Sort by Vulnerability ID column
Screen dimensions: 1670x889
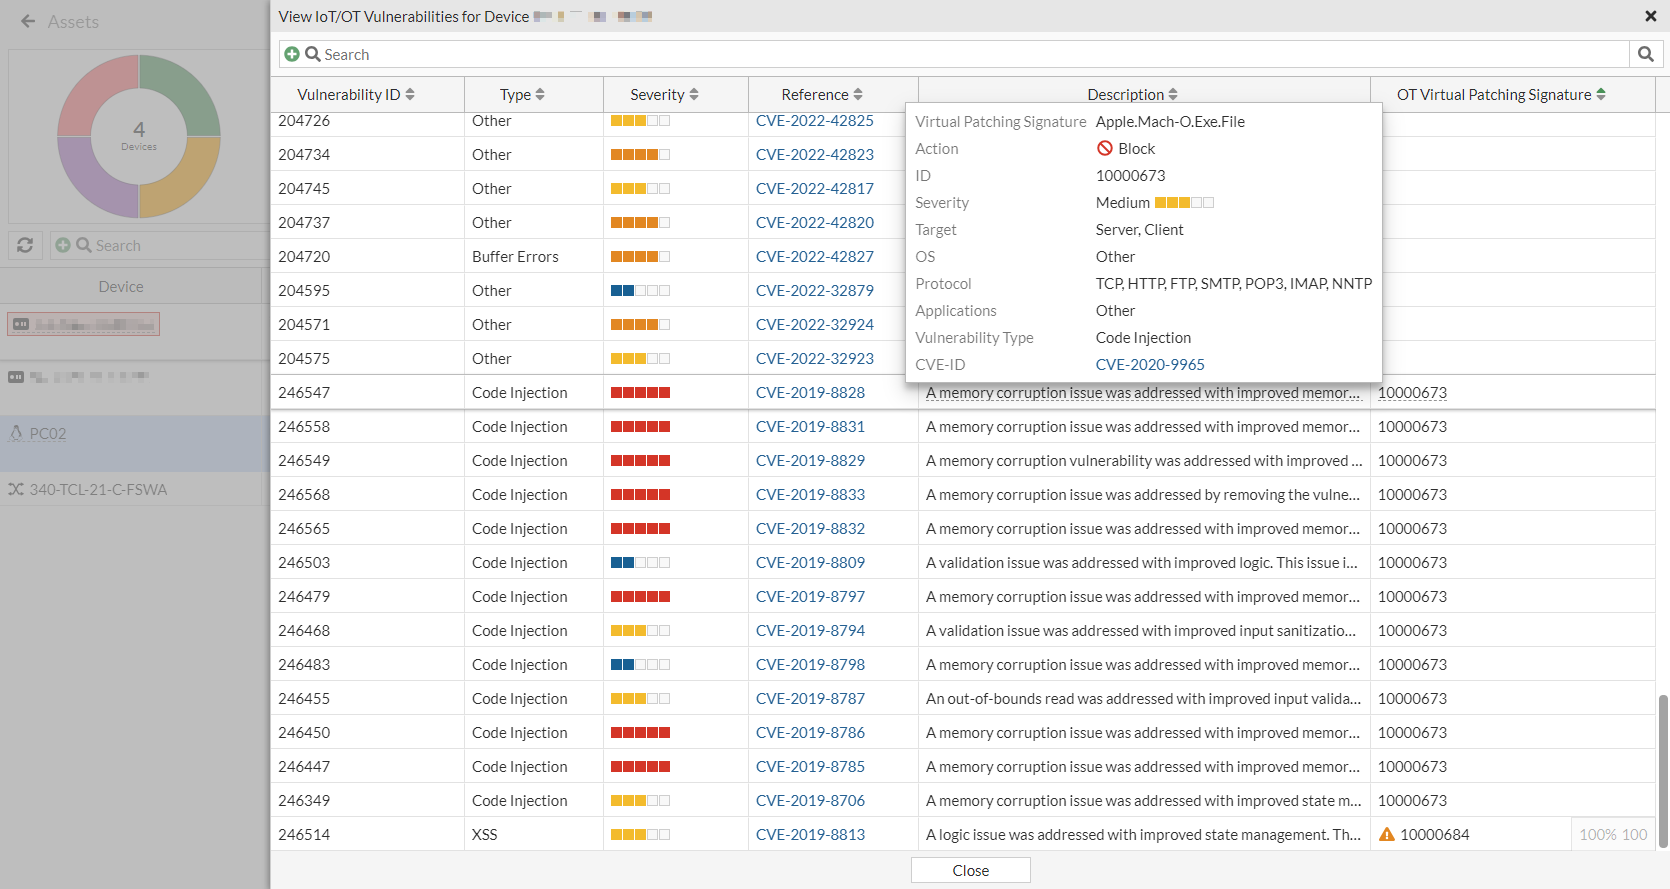coord(356,94)
